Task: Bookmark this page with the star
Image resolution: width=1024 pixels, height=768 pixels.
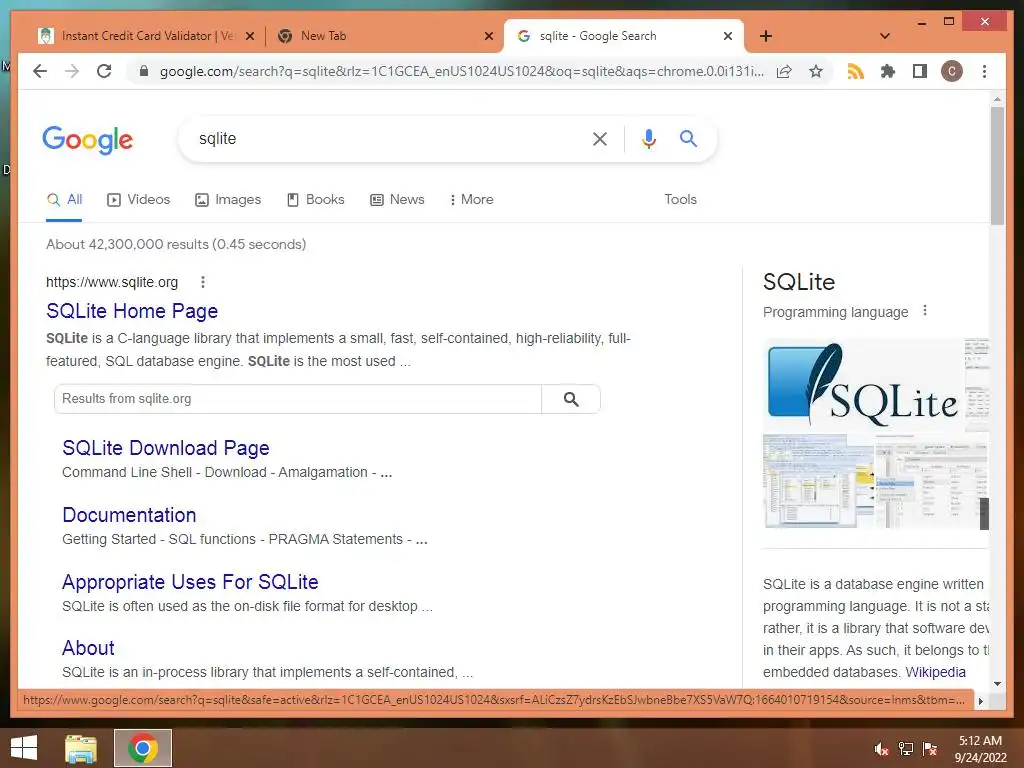Action: click(x=816, y=71)
